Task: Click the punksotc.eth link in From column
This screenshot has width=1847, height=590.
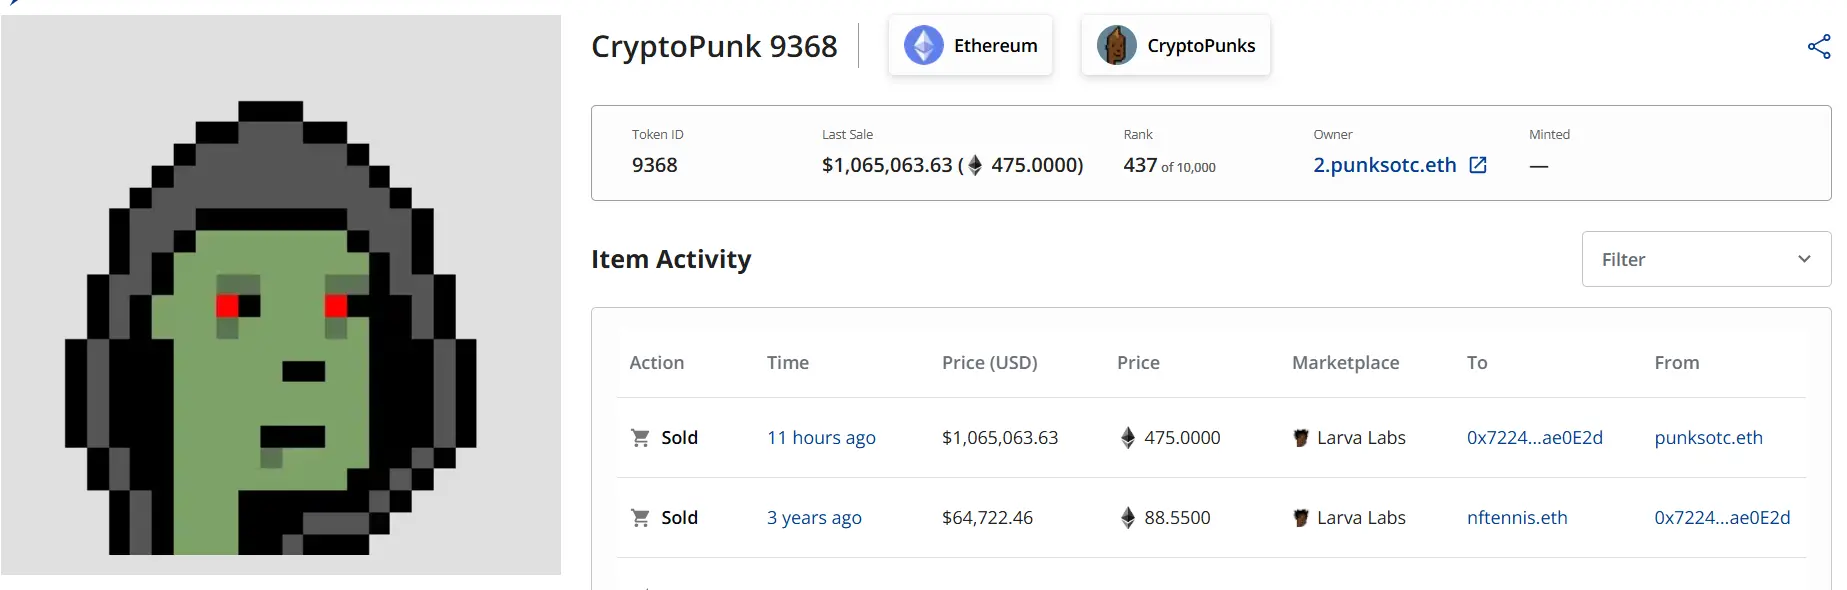Action: tap(1707, 437)
